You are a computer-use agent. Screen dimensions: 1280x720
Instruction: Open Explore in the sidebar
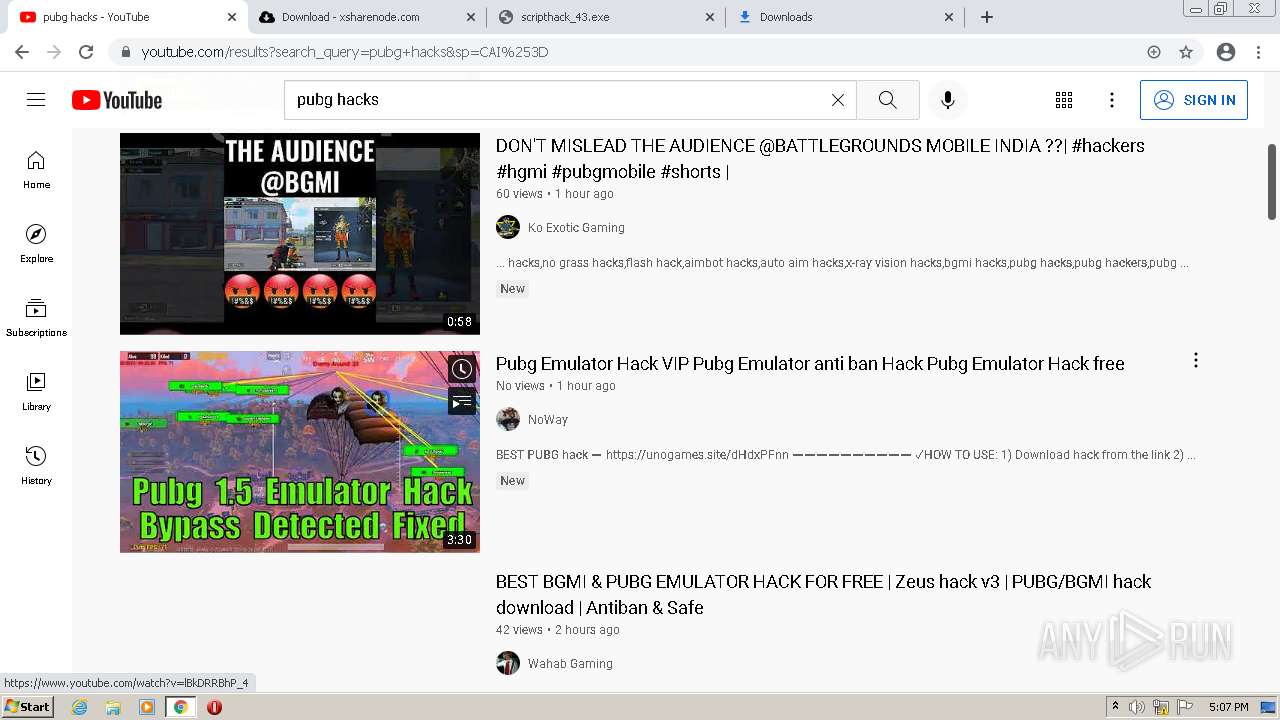[x=36, y=244]
